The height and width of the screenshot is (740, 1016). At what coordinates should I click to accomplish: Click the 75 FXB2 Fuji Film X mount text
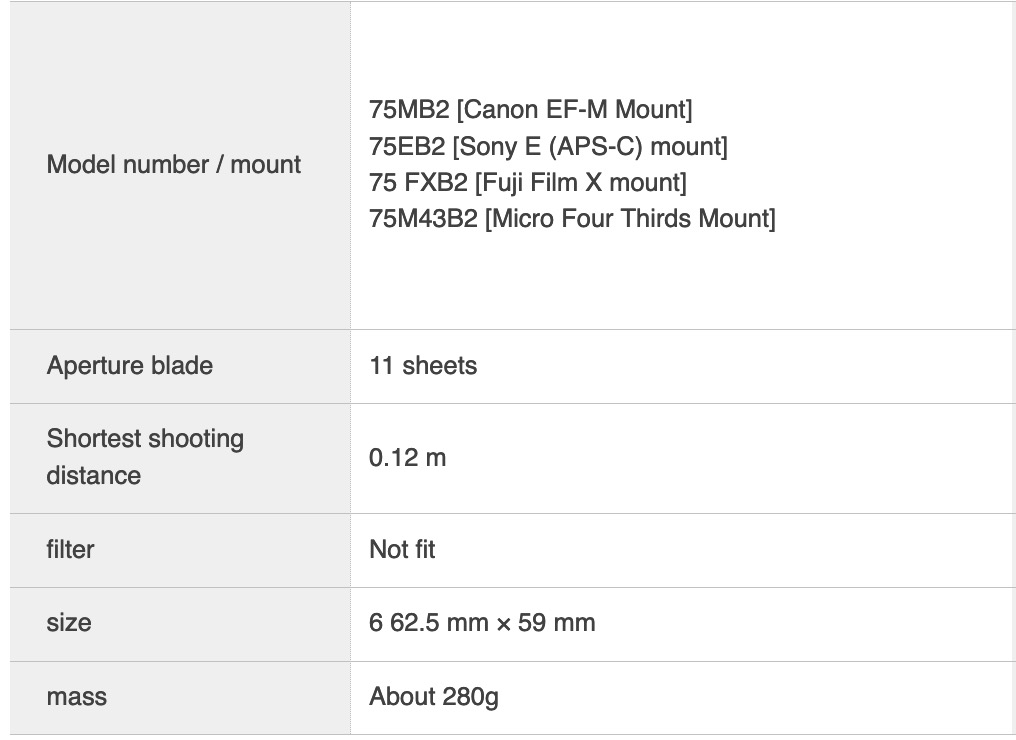click(527, 183)
